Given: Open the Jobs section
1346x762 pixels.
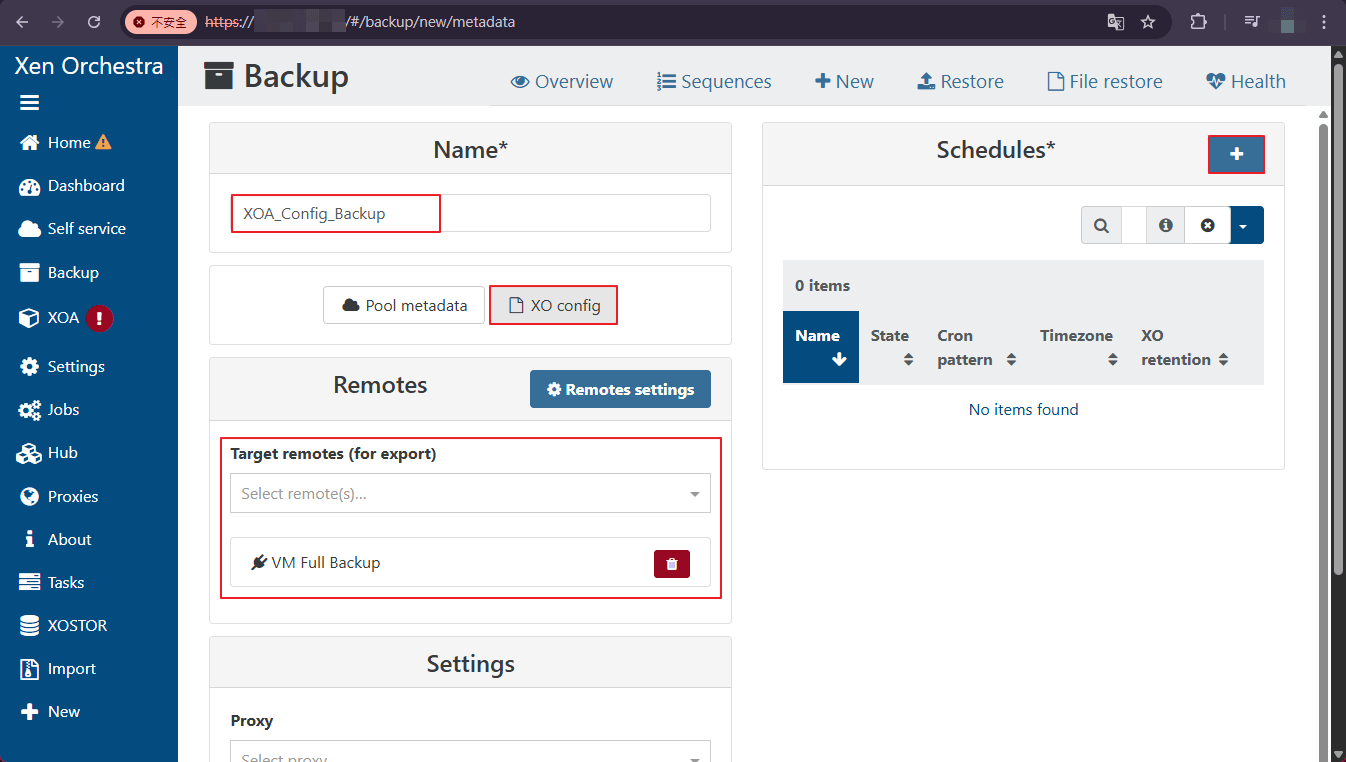Looking at the screenshot, I should pyautogui.click(x=49, y=409).
